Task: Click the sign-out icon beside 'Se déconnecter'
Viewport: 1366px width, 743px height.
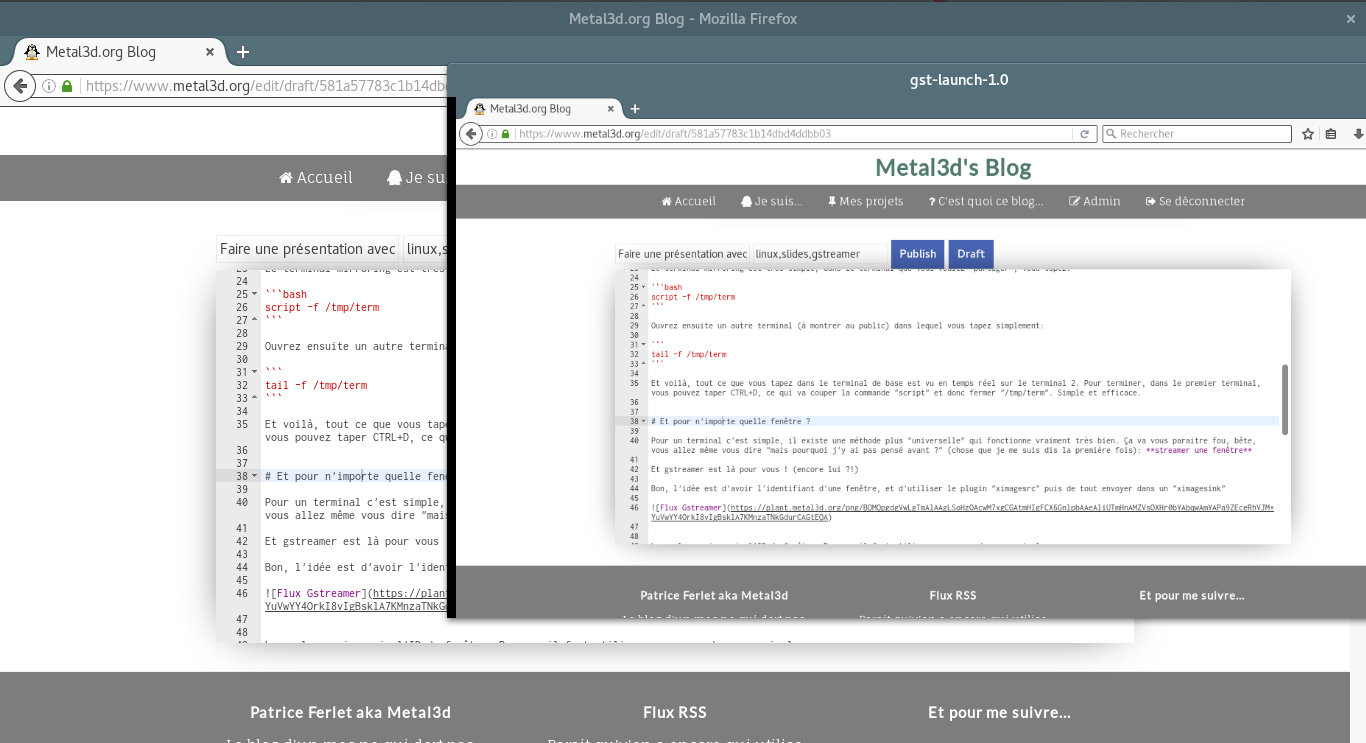Action: 1151,201
